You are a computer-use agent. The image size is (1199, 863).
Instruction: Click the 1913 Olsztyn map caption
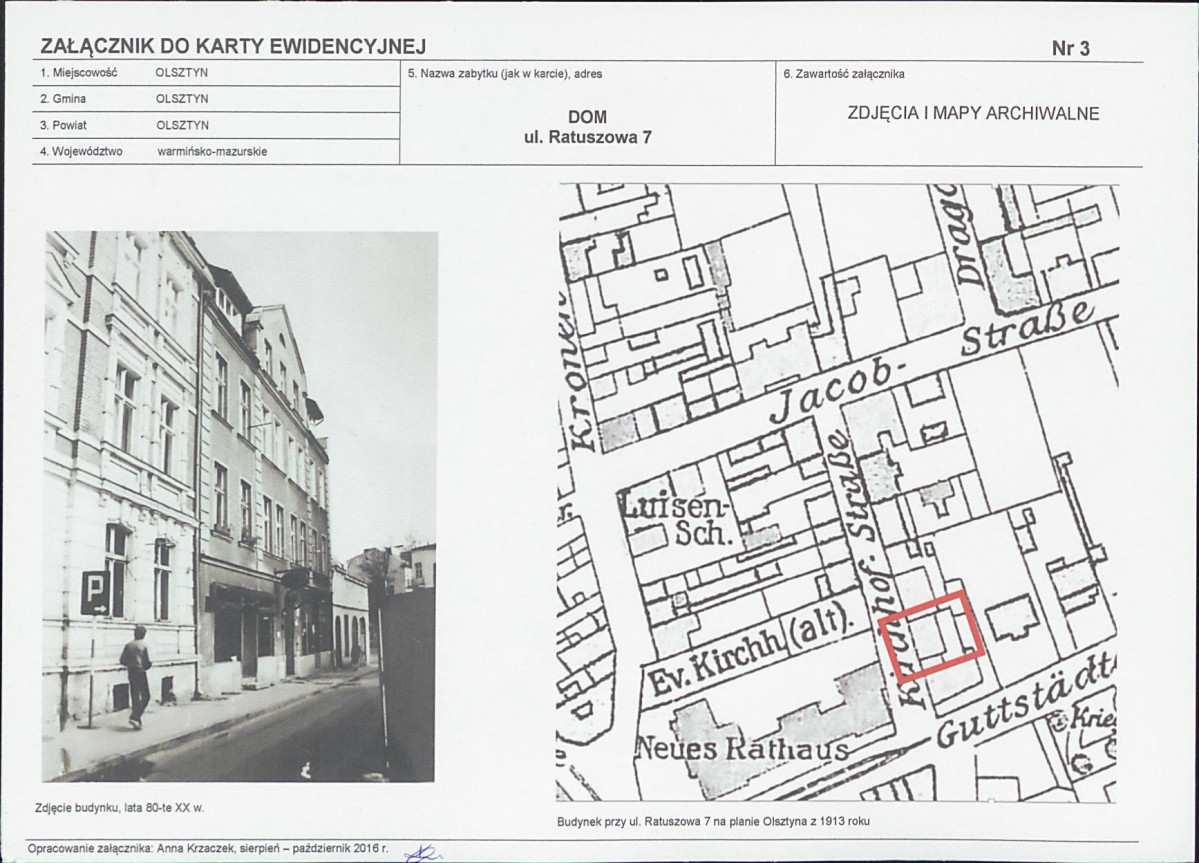(708, 823)
